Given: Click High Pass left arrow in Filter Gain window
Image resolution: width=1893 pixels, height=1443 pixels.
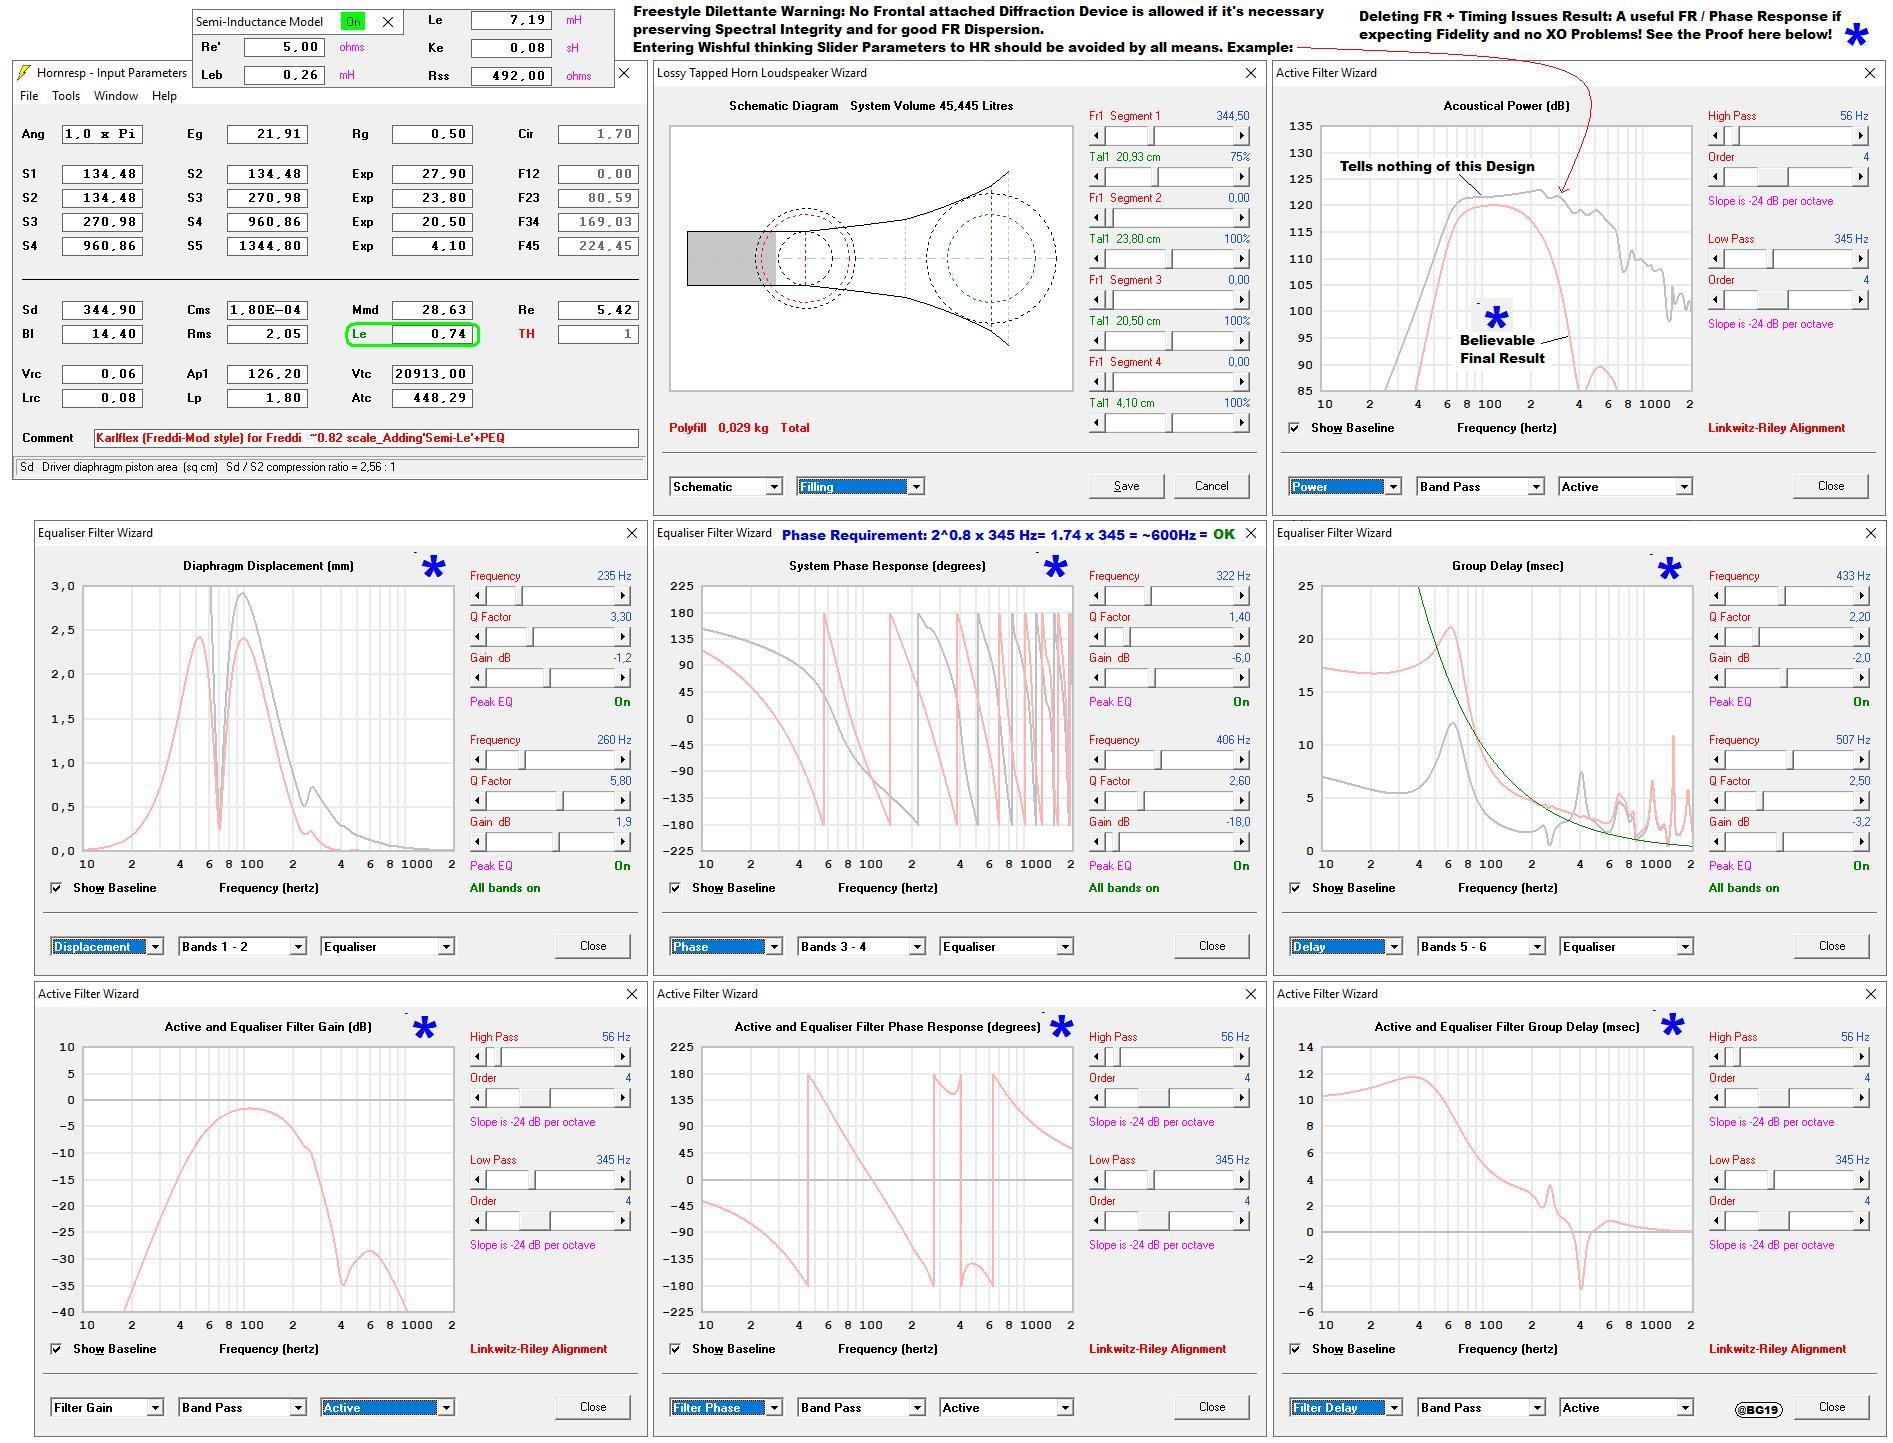Looking at the screenshot, I should (x=477, y=1056).
